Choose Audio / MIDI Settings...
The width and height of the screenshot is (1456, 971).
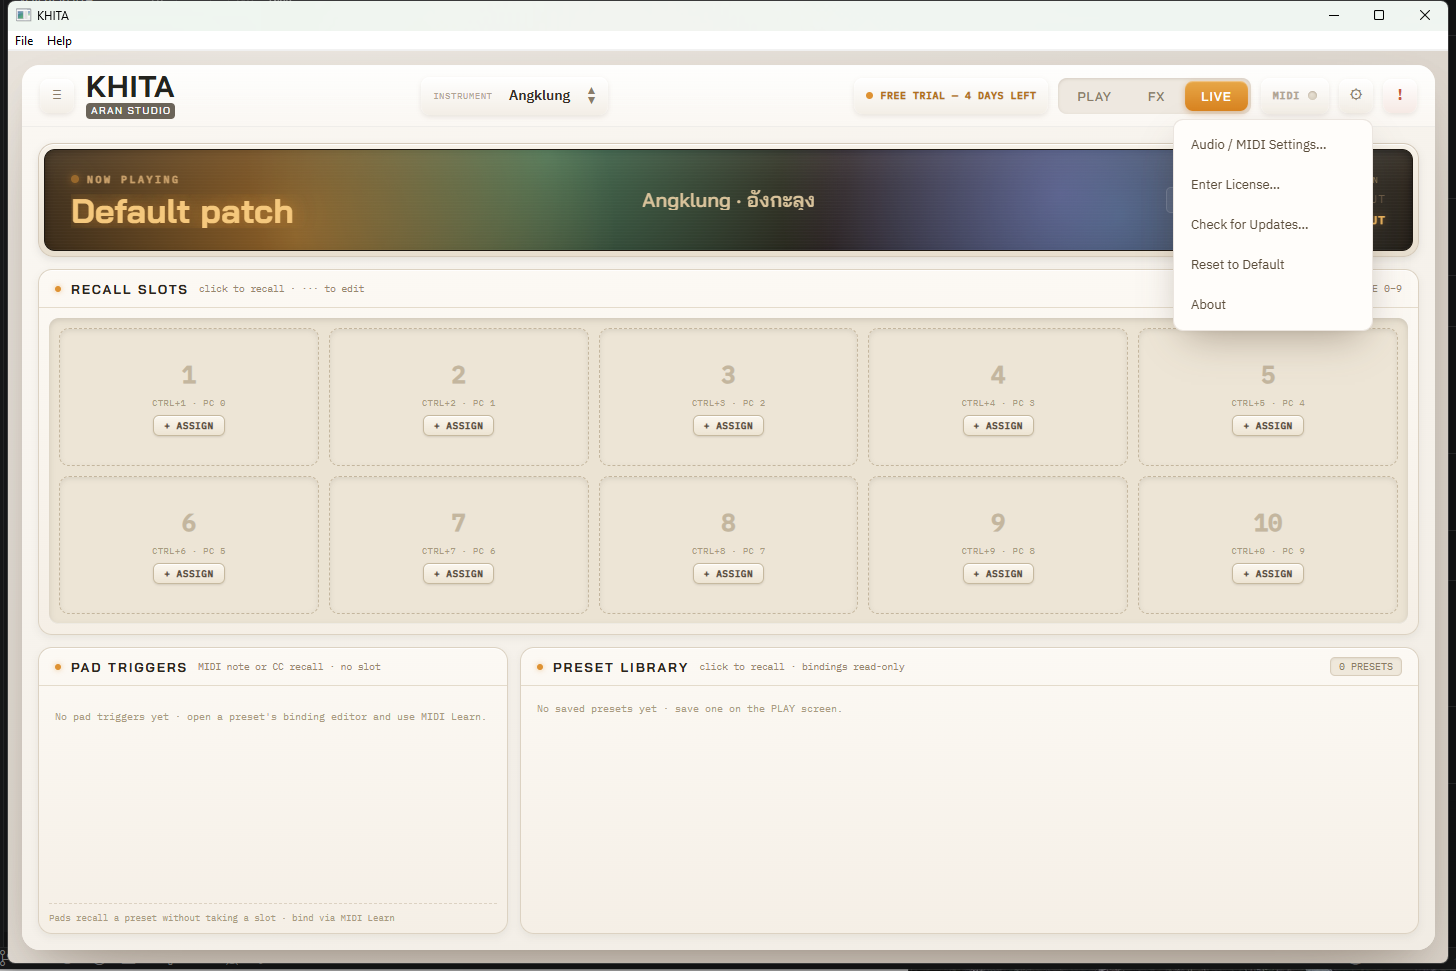click(x=1272, y=145)
